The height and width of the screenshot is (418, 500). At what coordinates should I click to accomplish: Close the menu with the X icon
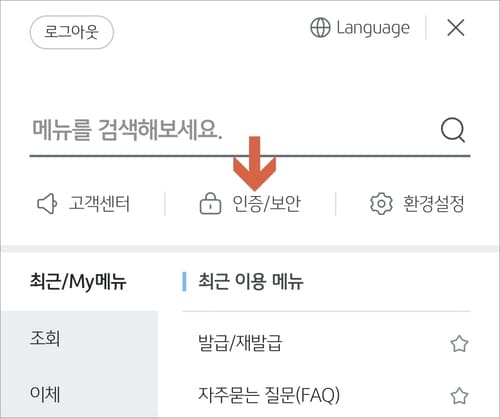click(456, 28)
